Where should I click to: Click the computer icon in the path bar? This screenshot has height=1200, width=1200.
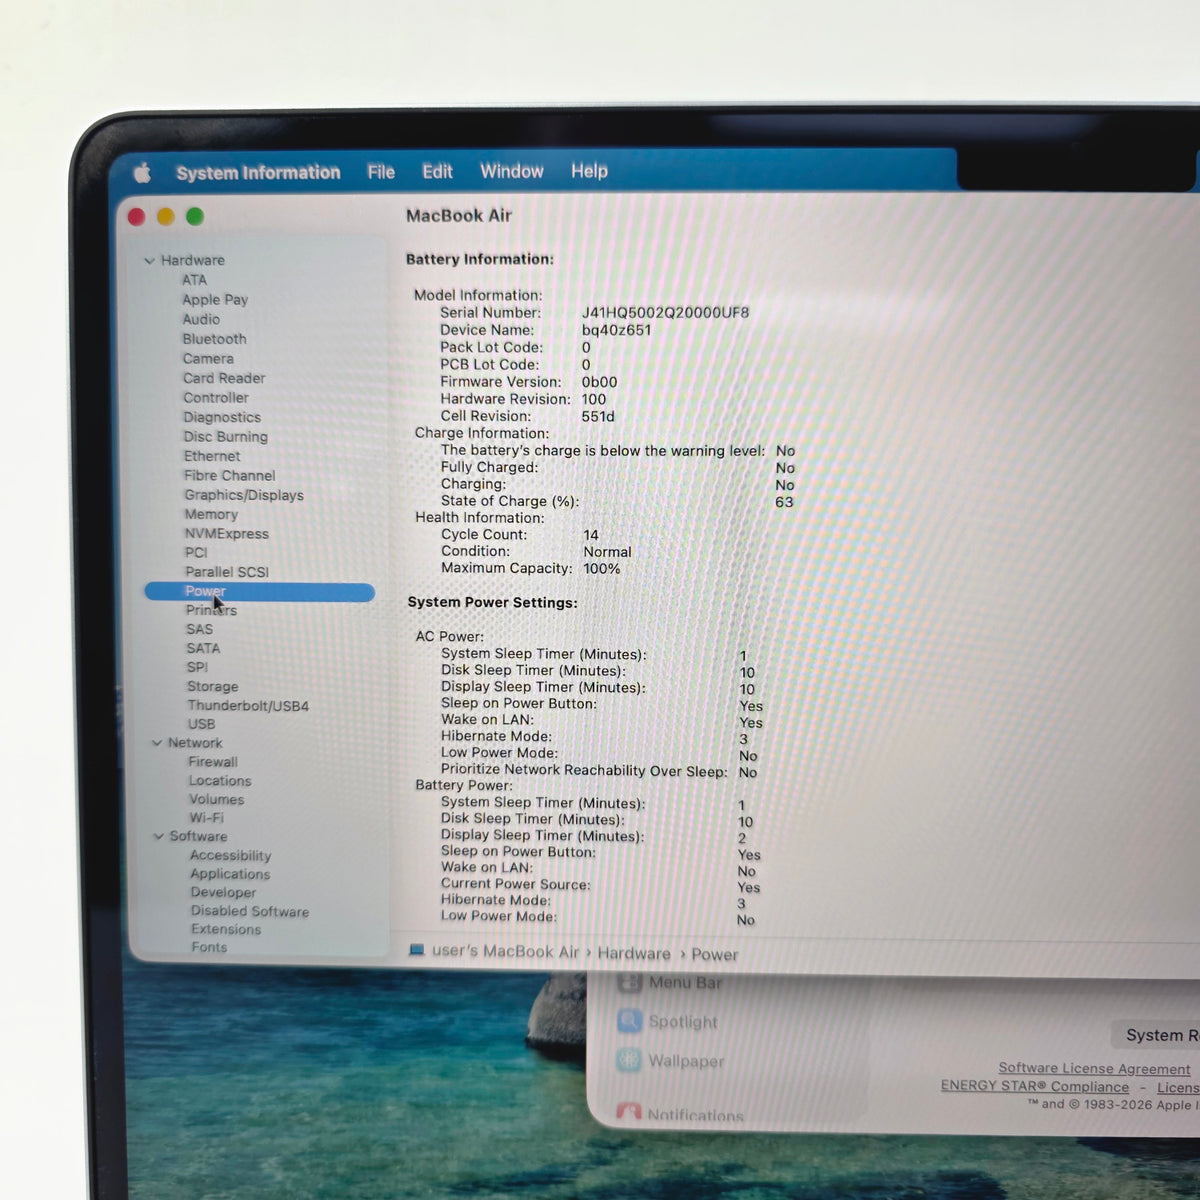tap(417, 950)
